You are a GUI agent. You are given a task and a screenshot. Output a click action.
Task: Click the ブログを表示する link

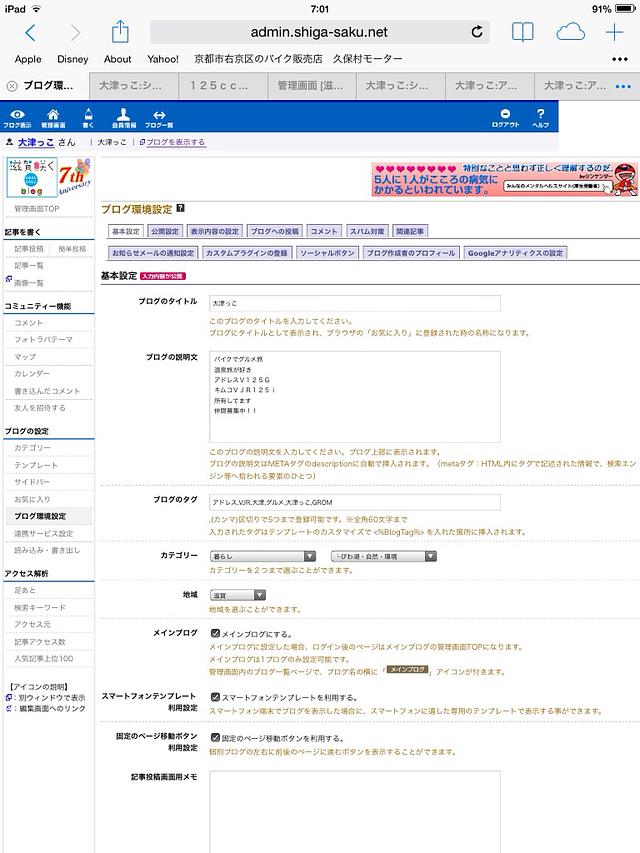pos(175,143)
